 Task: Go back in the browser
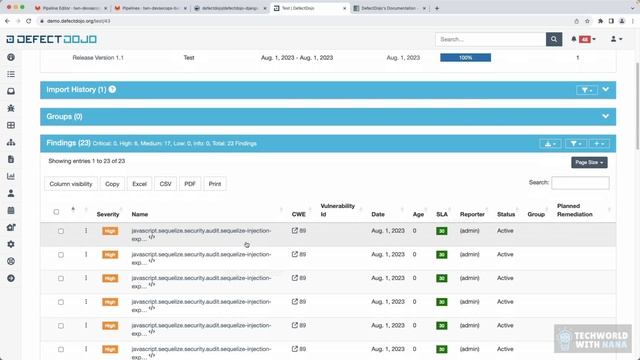point(7,21)
